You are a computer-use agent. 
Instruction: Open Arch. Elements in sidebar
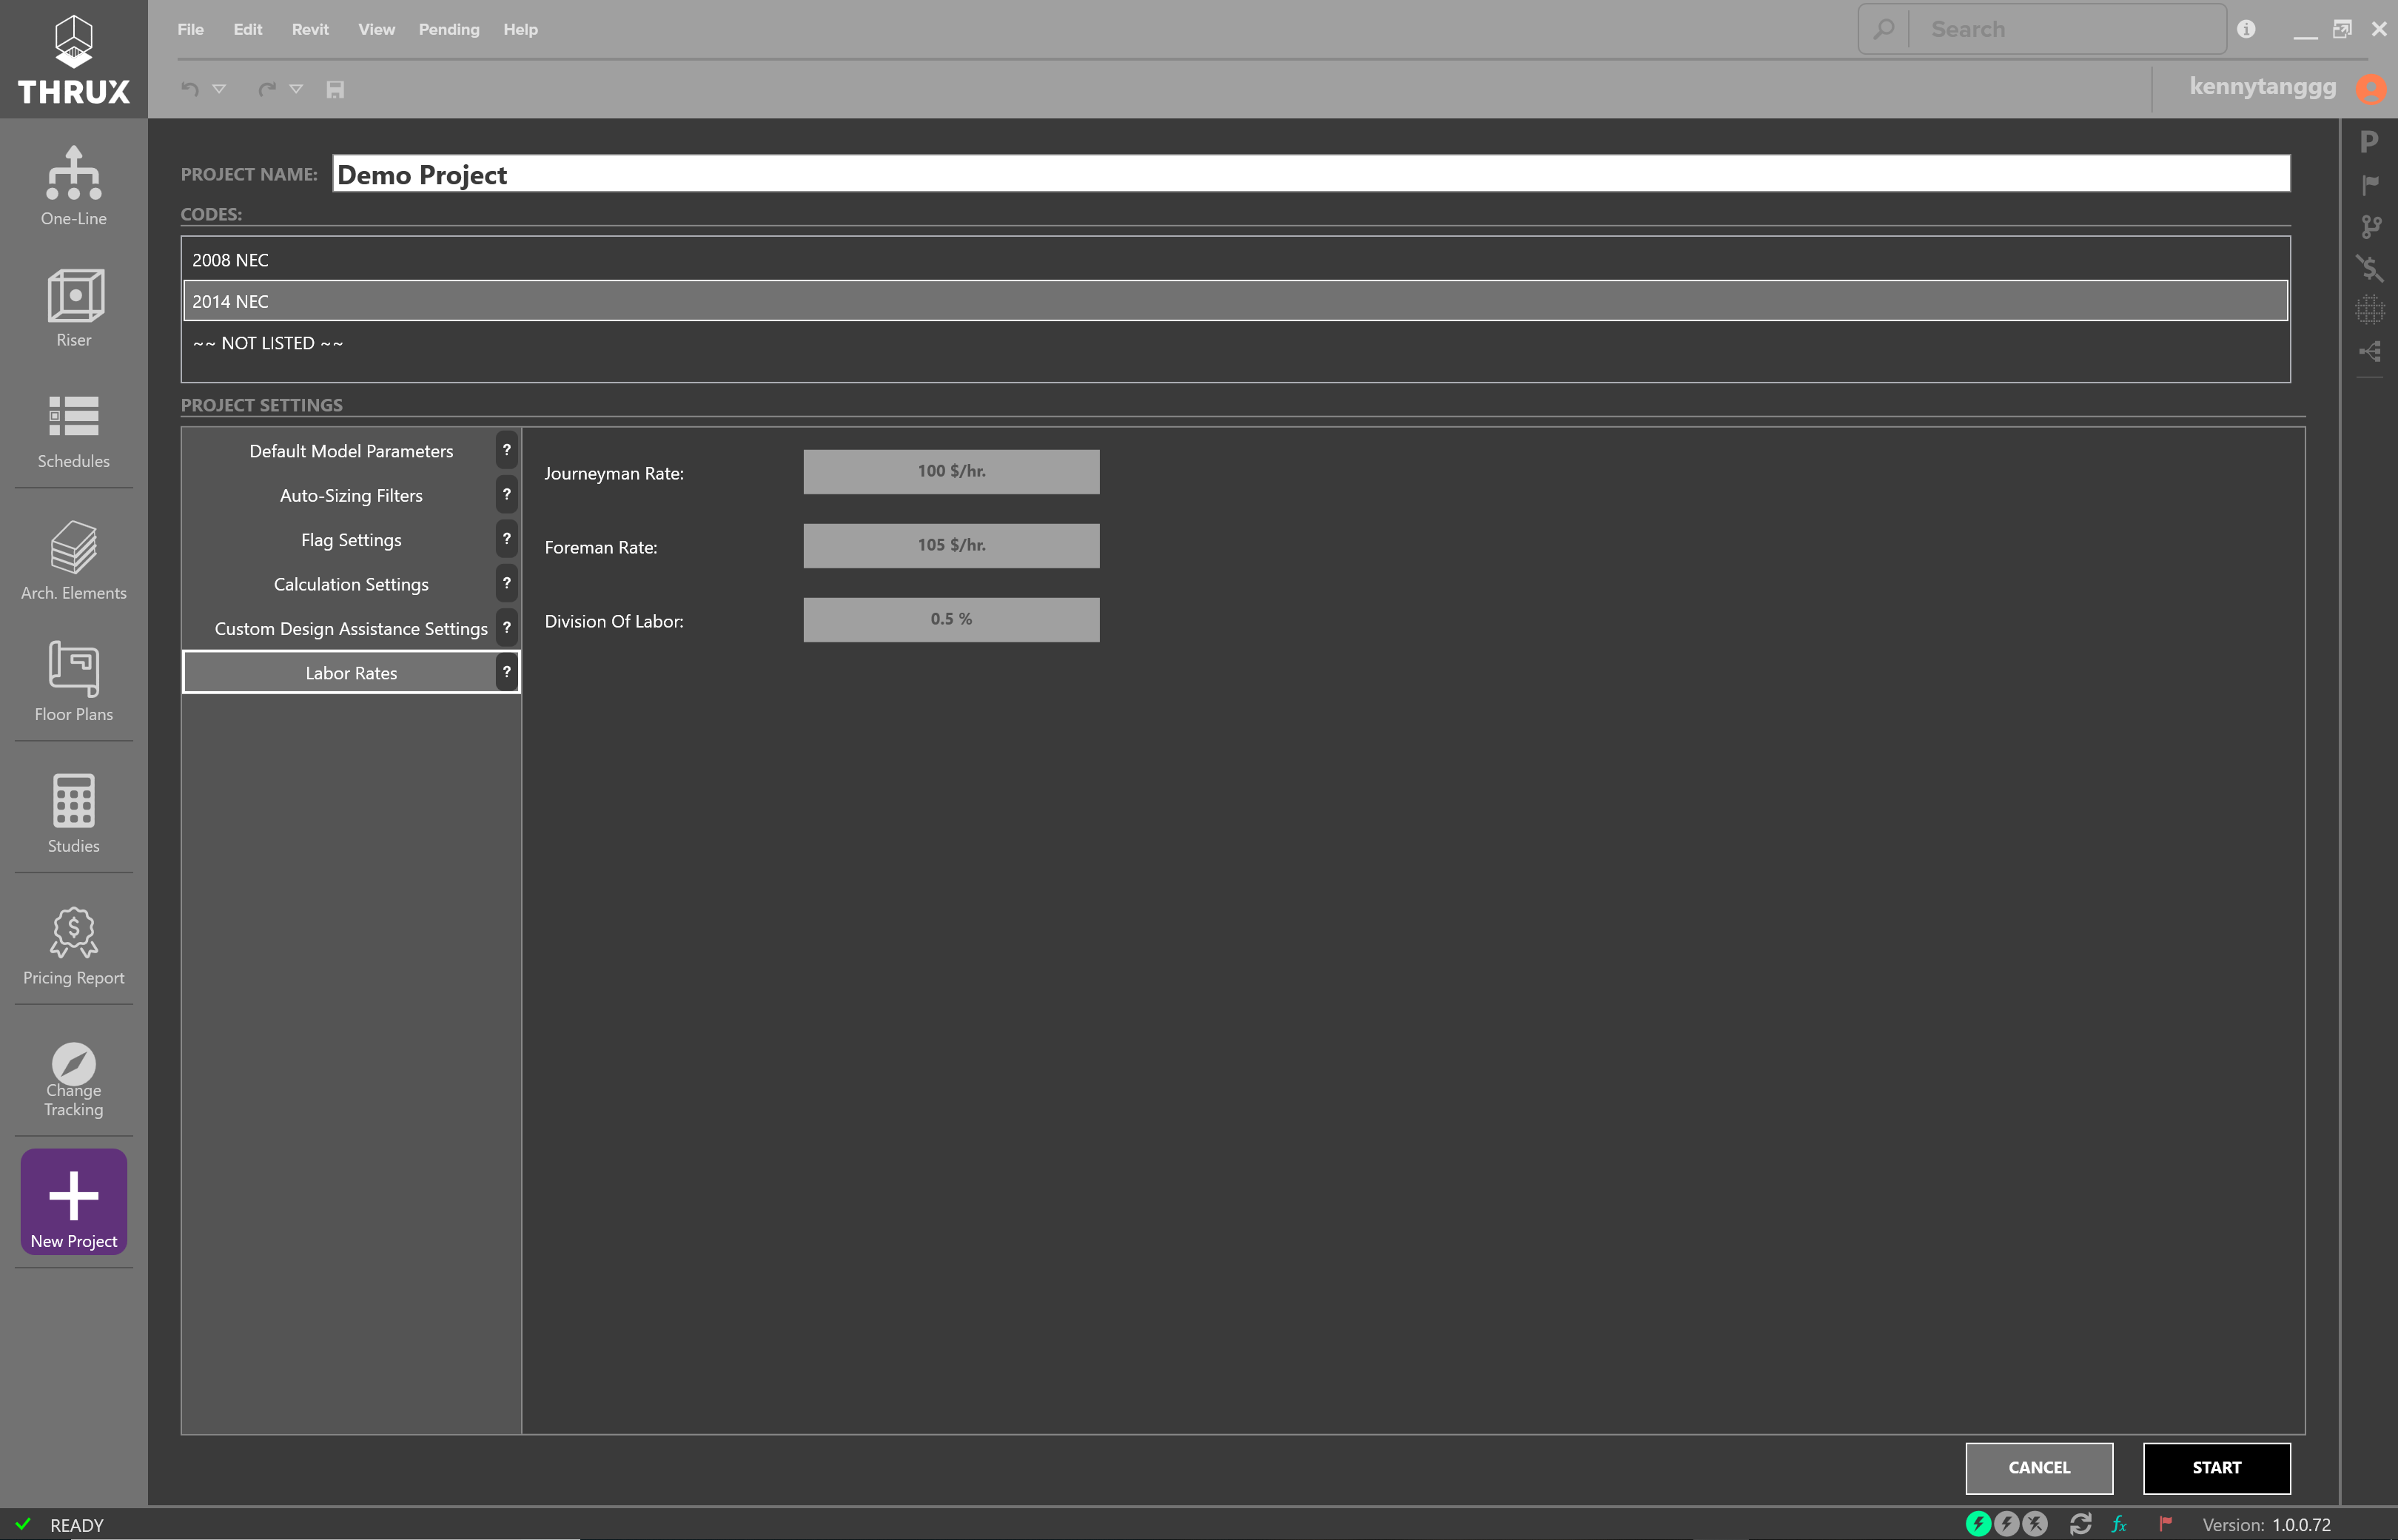tap(73, 560)
